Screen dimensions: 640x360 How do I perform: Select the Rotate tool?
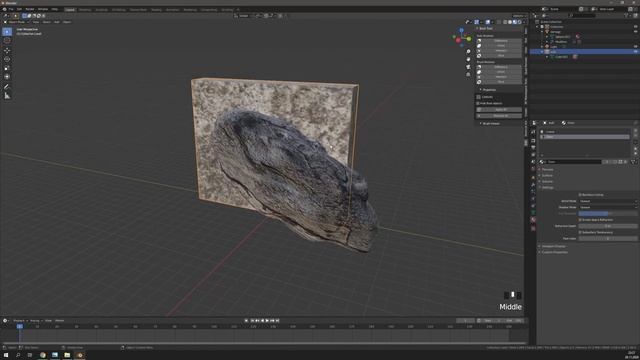(x=7, y=59)
